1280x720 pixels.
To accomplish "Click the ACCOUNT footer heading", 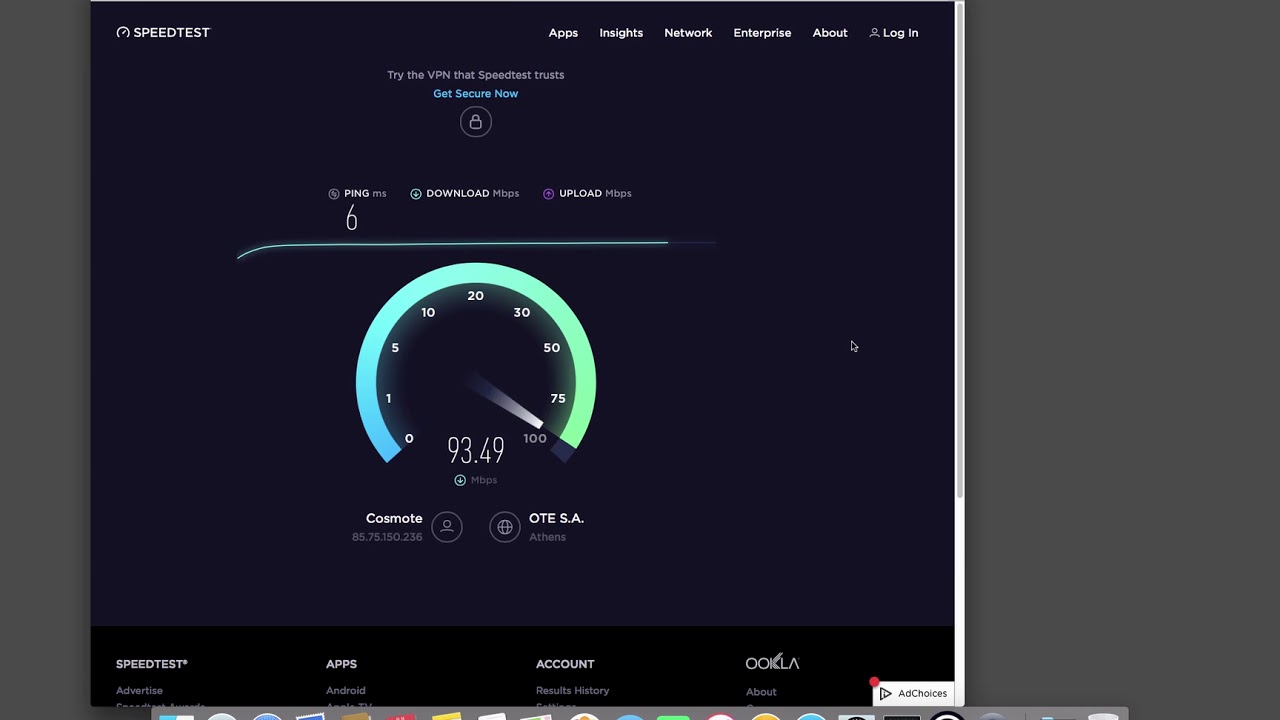I will 565,664.
